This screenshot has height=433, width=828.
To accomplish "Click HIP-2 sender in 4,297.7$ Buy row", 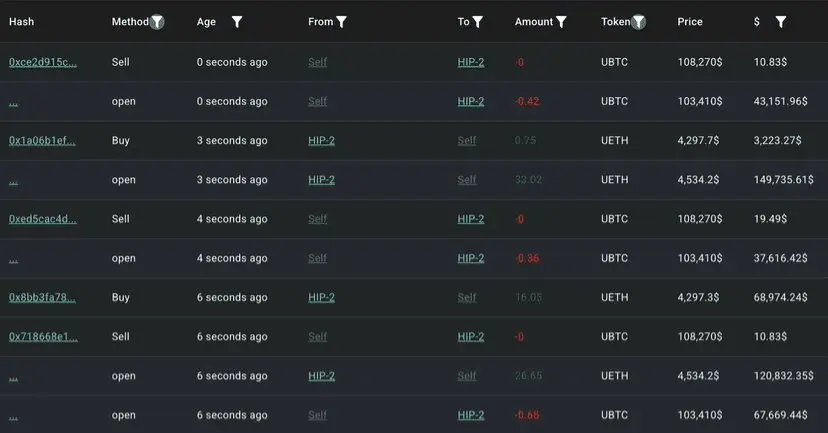I will click(x=322, y=140).
